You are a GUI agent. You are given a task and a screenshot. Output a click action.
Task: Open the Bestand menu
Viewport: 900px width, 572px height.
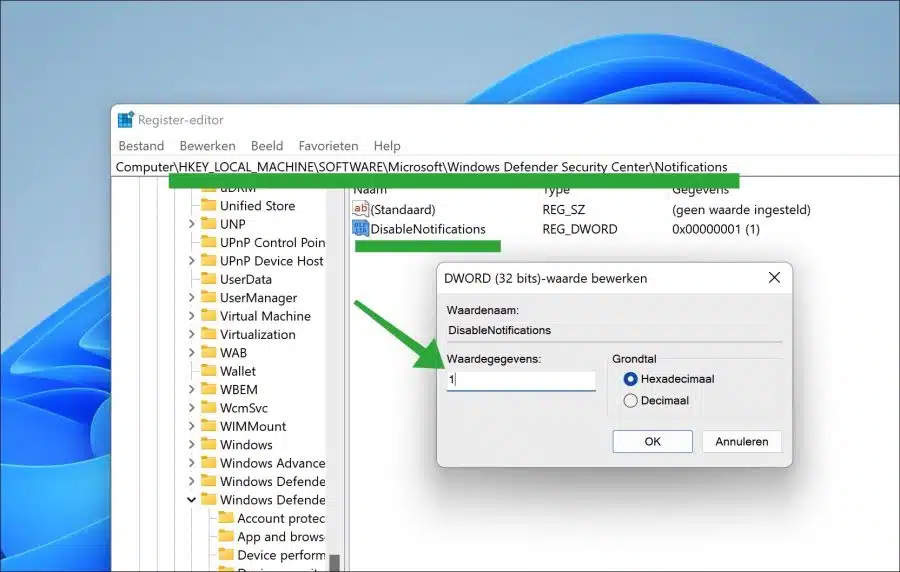point(141,146)
